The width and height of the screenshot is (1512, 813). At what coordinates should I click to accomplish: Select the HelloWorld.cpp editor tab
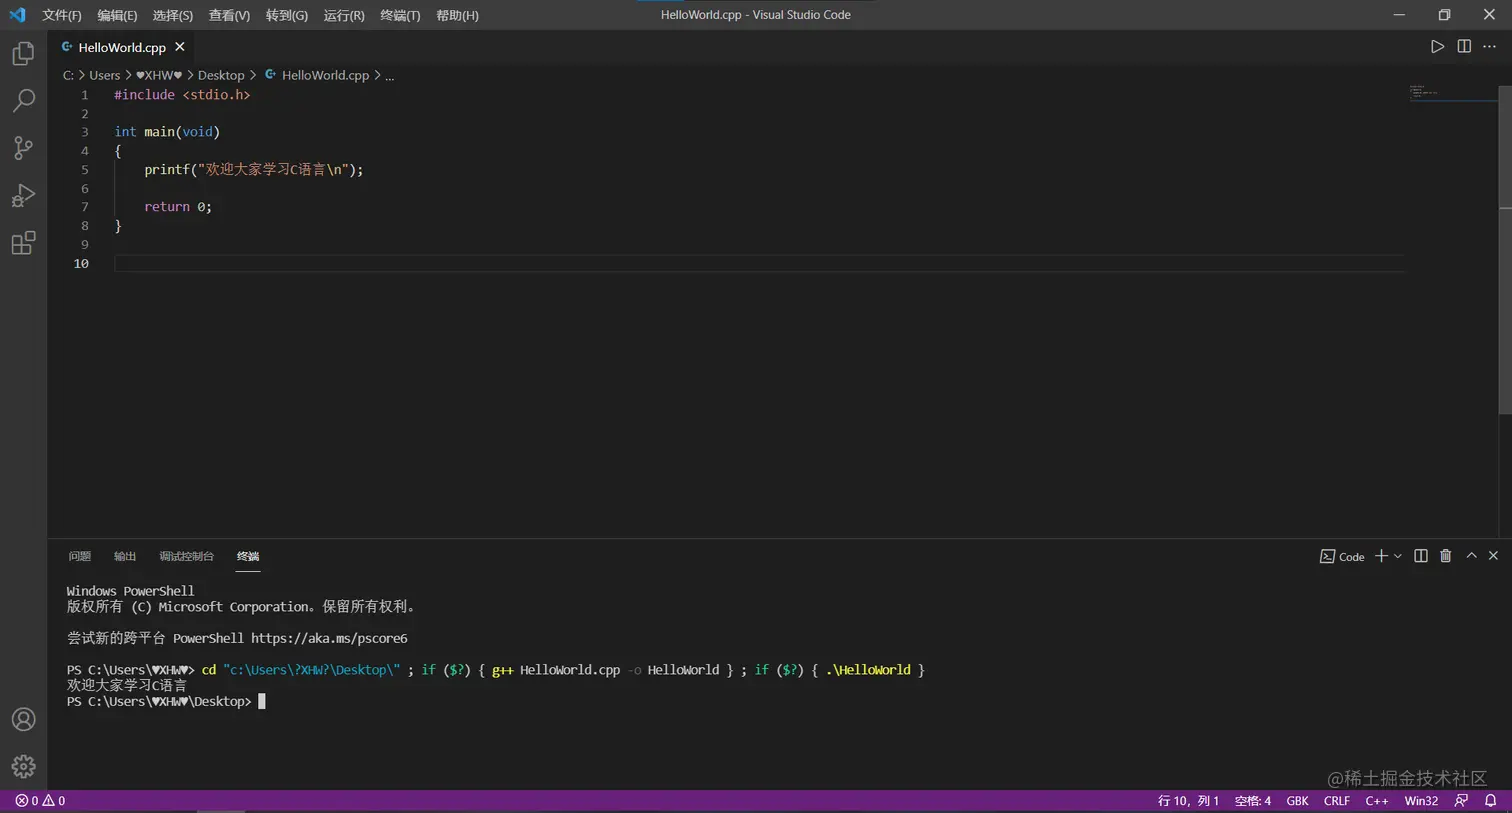[122, 47]
